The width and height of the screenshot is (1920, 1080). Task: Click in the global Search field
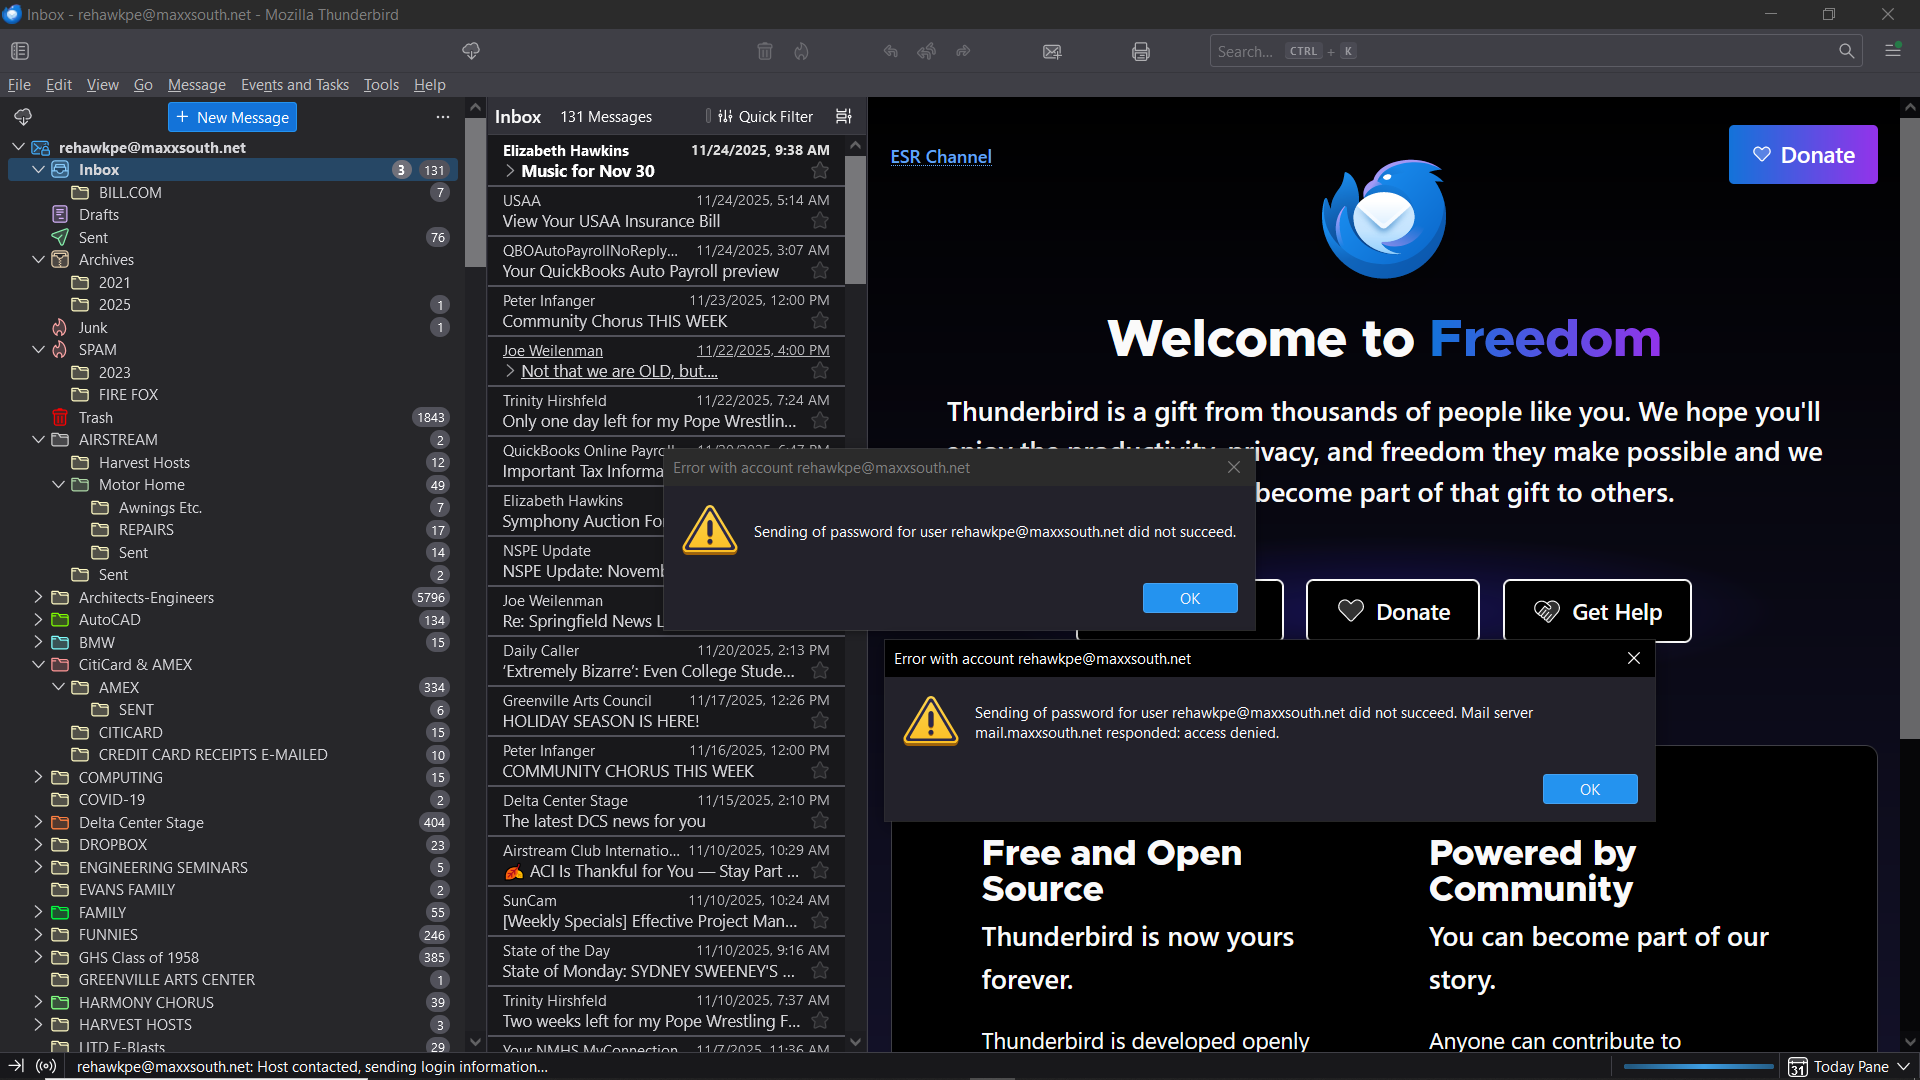pos(1520,51)
